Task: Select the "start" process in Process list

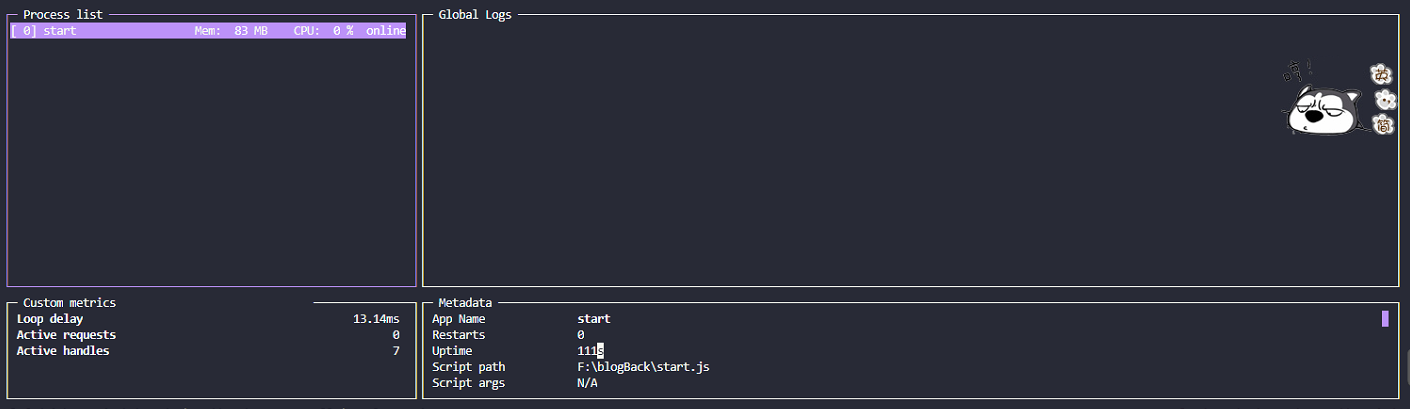Action: (60, 31)
